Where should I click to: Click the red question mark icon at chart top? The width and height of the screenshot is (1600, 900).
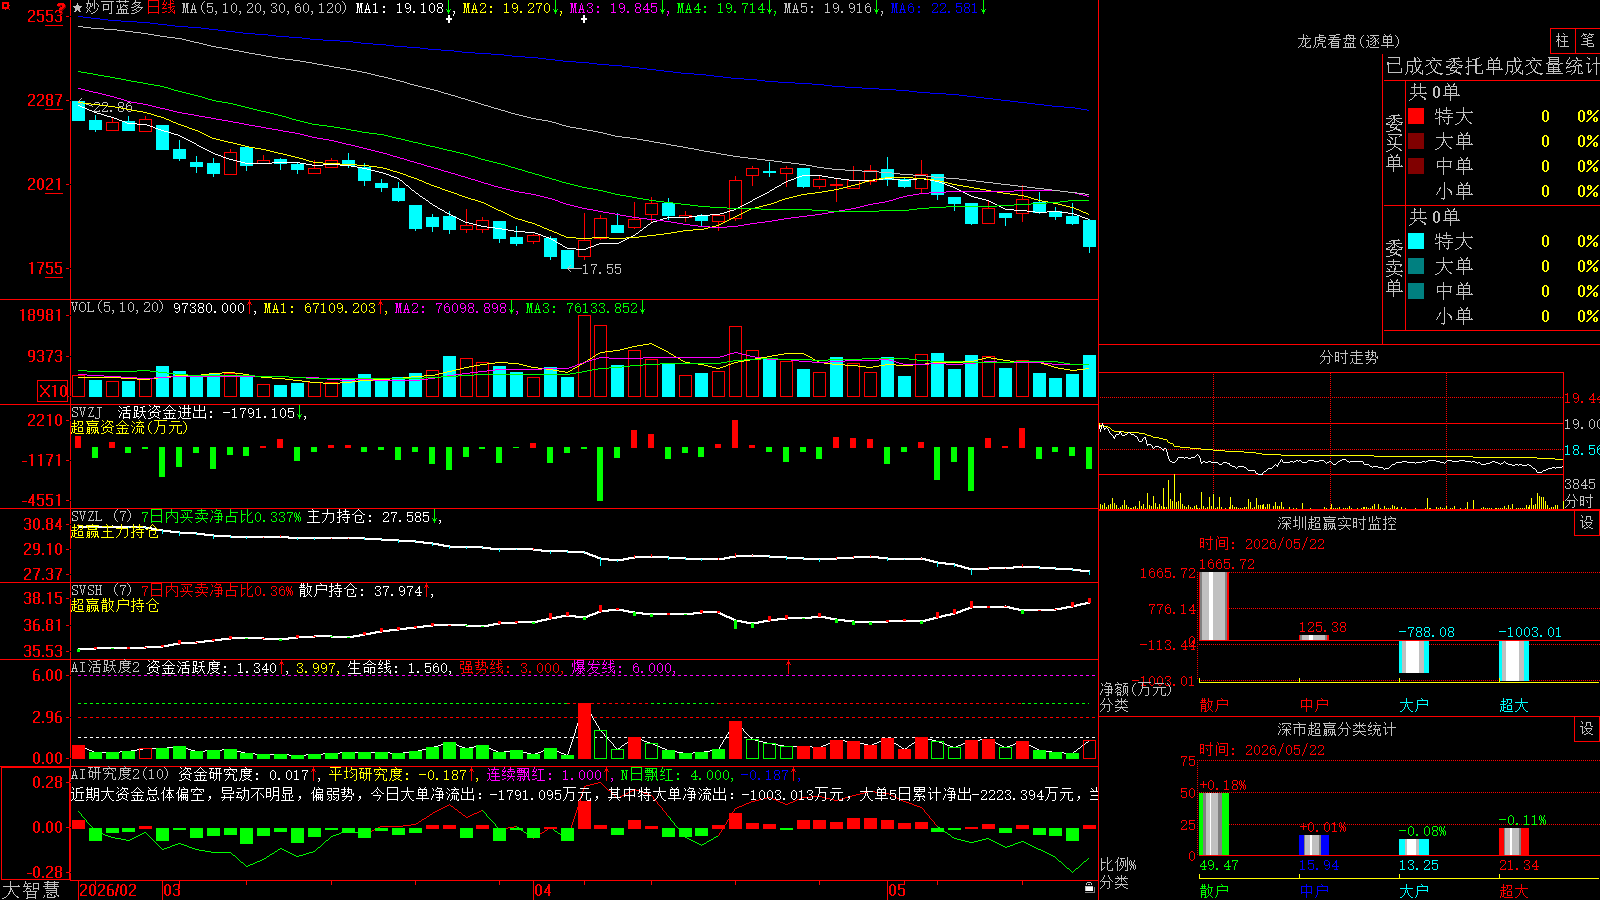coord(62,9)
